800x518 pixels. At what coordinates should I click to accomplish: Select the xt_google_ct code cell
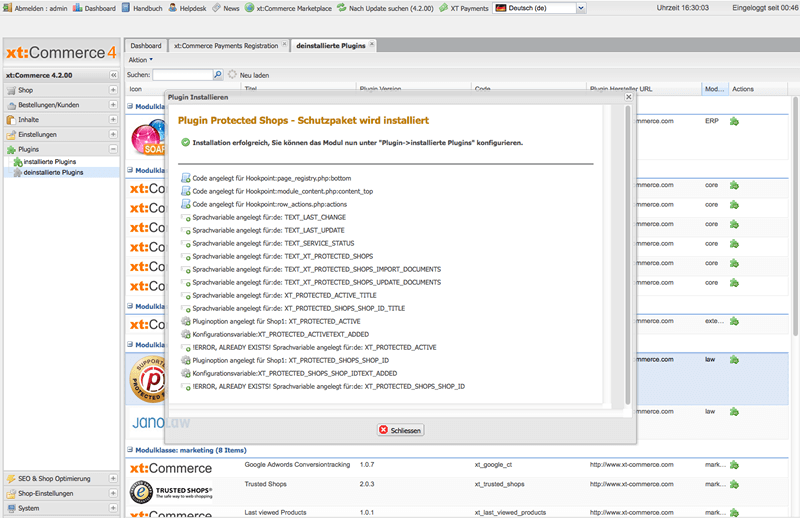pyautogui.click(x=493, y=465)
